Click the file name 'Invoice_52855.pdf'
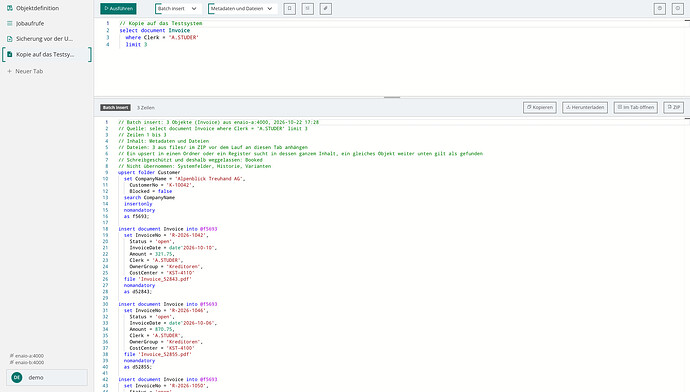This screenshot has height=392, width=690. tap(165, 354)
